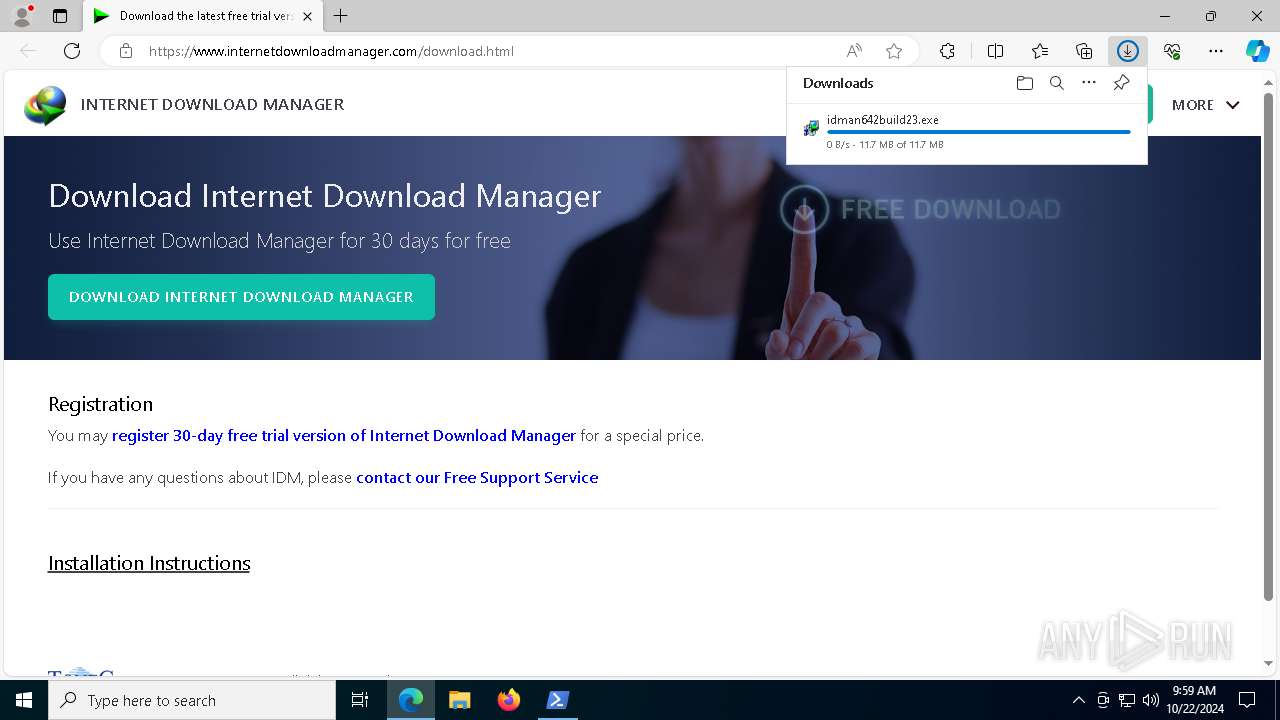Viewport: 1280px width, 720px height.
Task: Click the idman642build23.exe file icon
Action: tap(811, 128)
